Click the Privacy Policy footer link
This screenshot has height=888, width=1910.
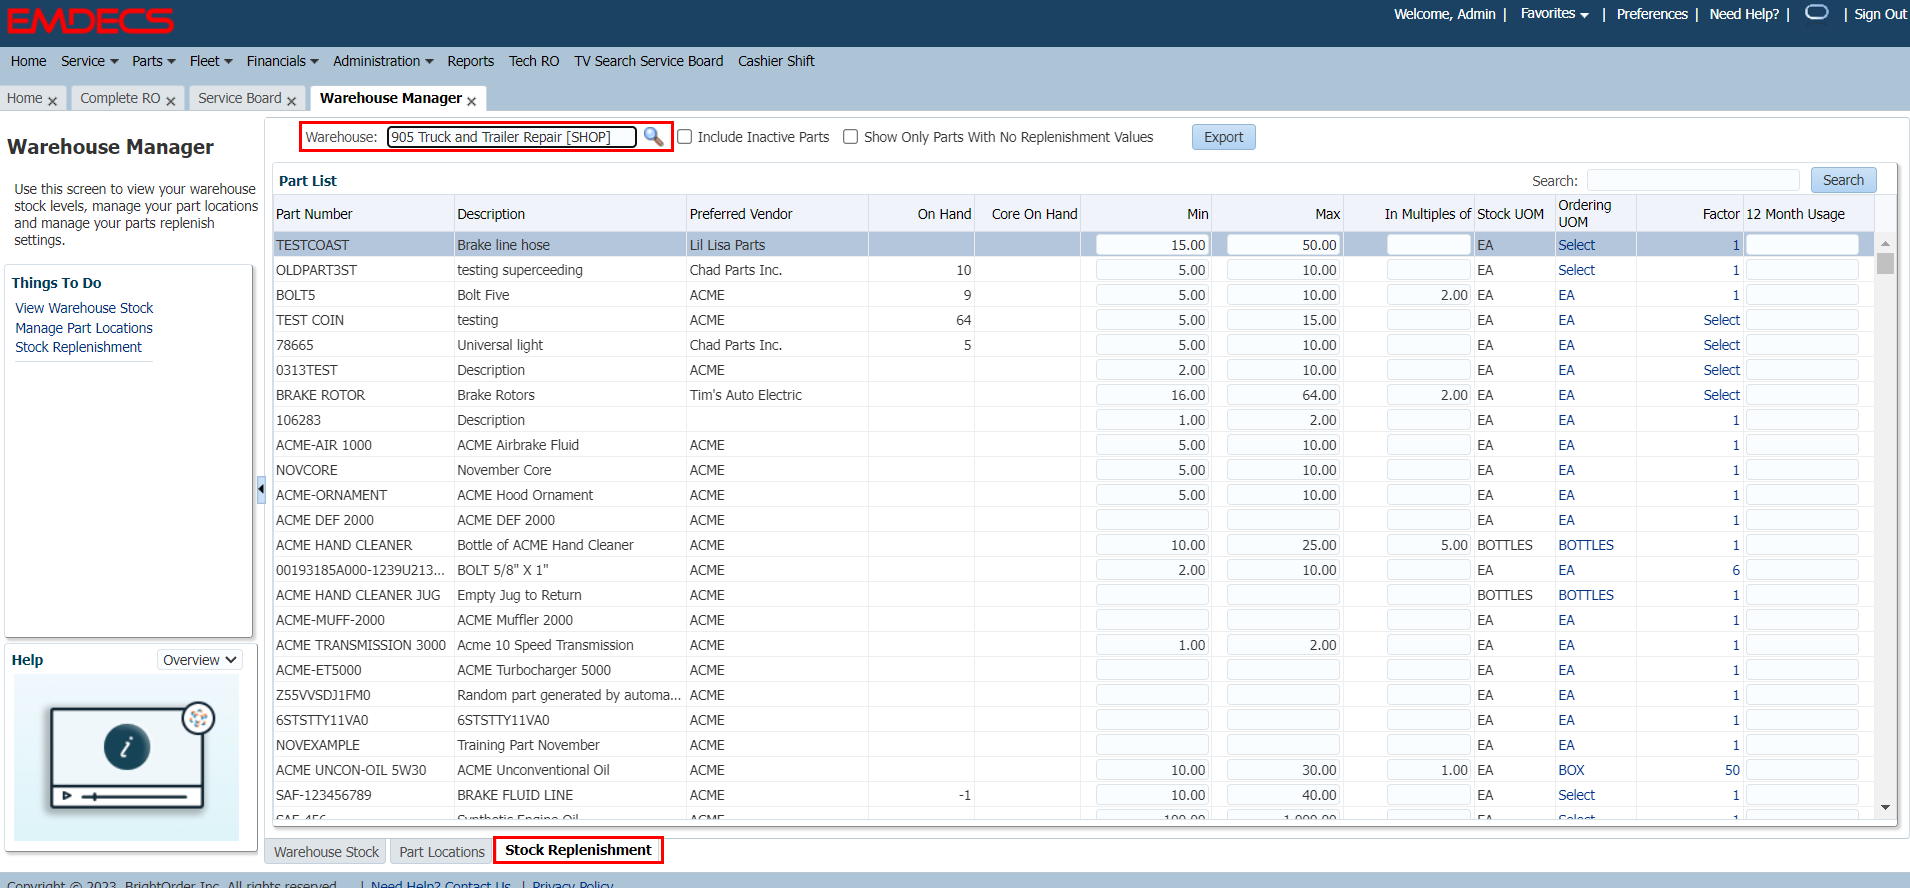[572, 884]
